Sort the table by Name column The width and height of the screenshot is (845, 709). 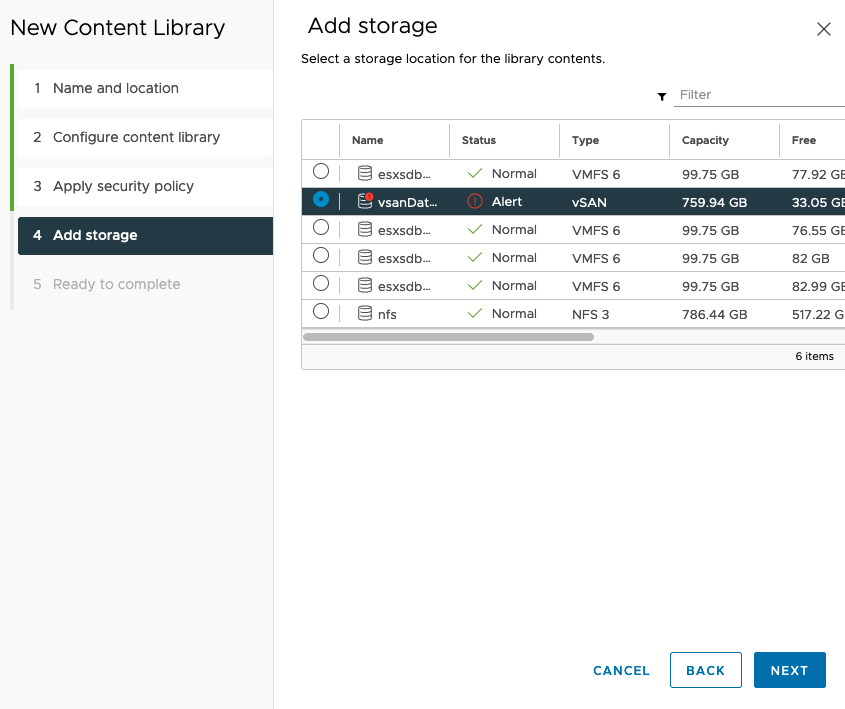tap(368, 140)
